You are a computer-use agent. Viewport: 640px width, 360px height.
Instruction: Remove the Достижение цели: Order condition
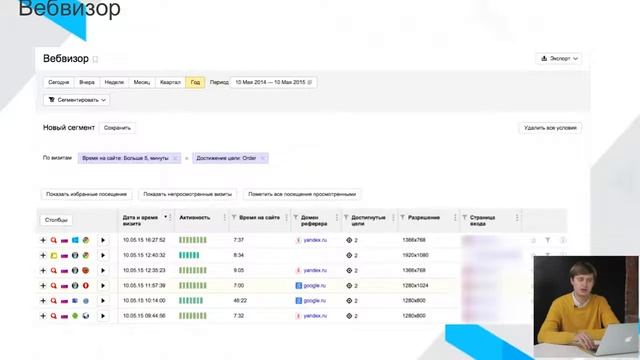pos(263,158)
